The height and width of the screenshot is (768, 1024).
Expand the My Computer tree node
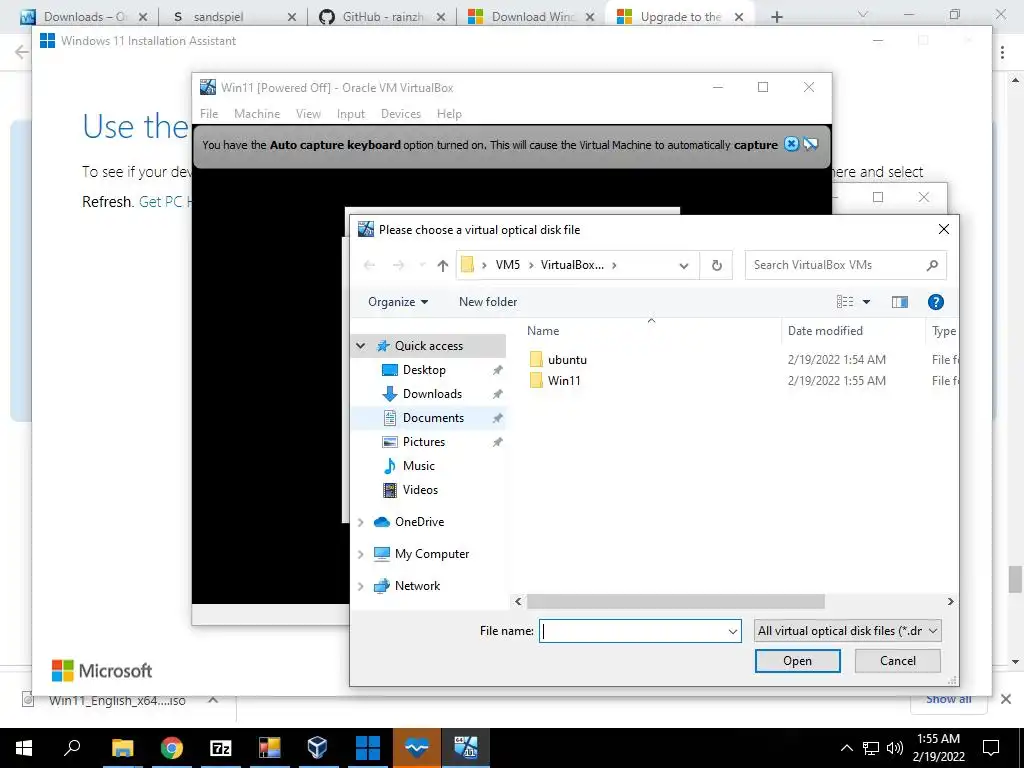(360, 554)
